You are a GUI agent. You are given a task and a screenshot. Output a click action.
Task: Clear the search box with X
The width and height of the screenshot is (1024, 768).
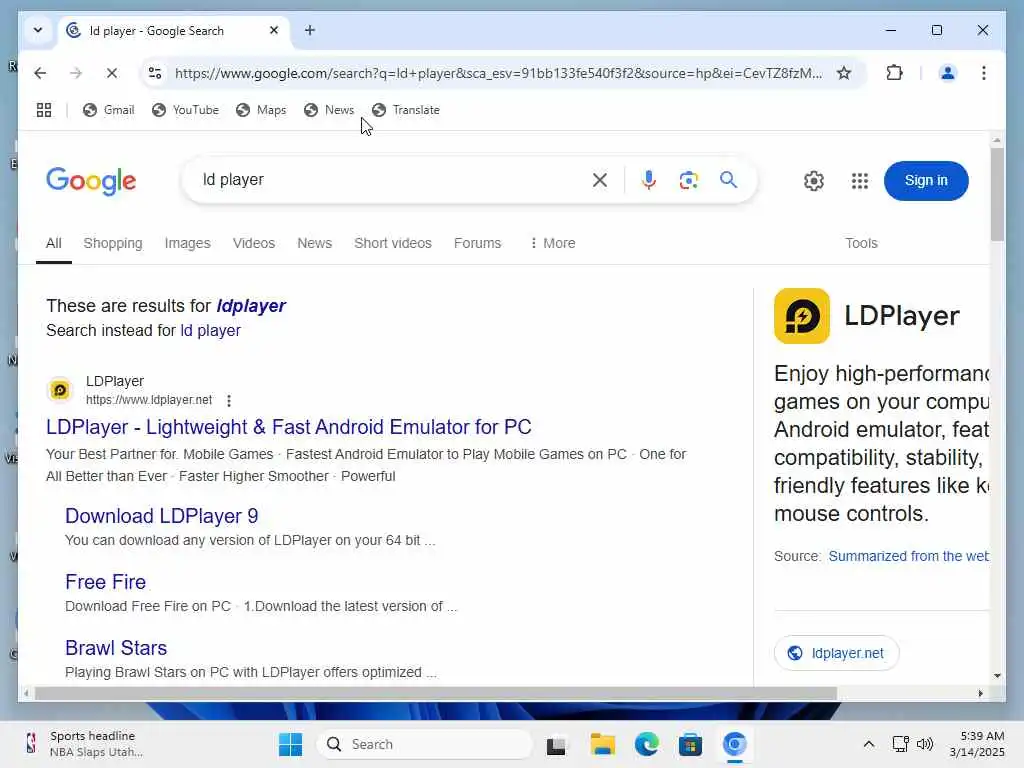pos(600,180)
